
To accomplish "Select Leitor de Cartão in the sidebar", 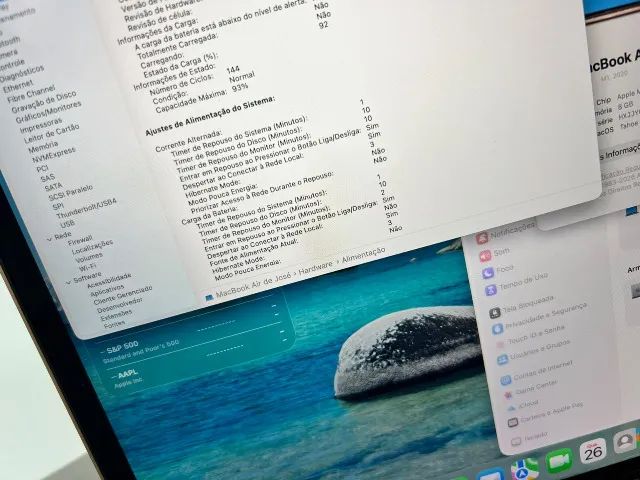I will (51, 133).
